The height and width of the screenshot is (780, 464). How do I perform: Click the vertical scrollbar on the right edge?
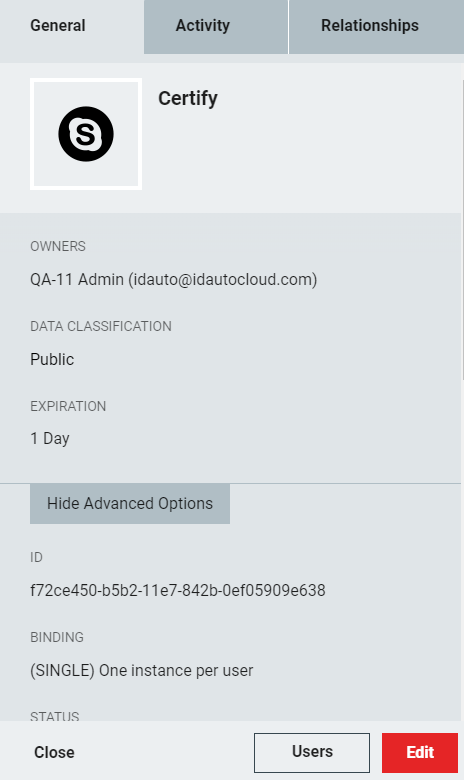(x=463, y=229)
